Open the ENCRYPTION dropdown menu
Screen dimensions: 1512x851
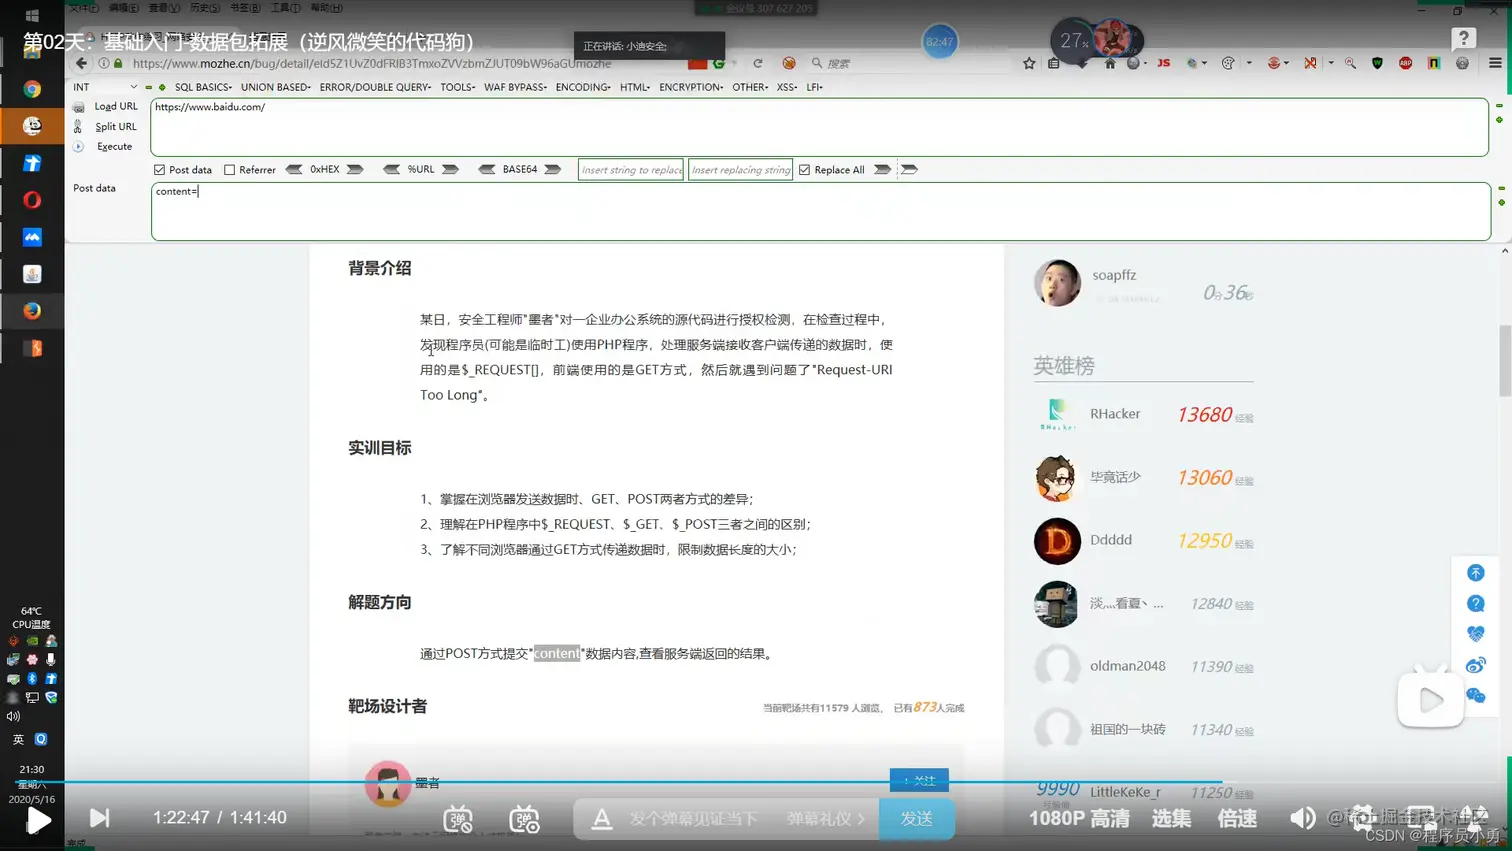click(691, 87)
